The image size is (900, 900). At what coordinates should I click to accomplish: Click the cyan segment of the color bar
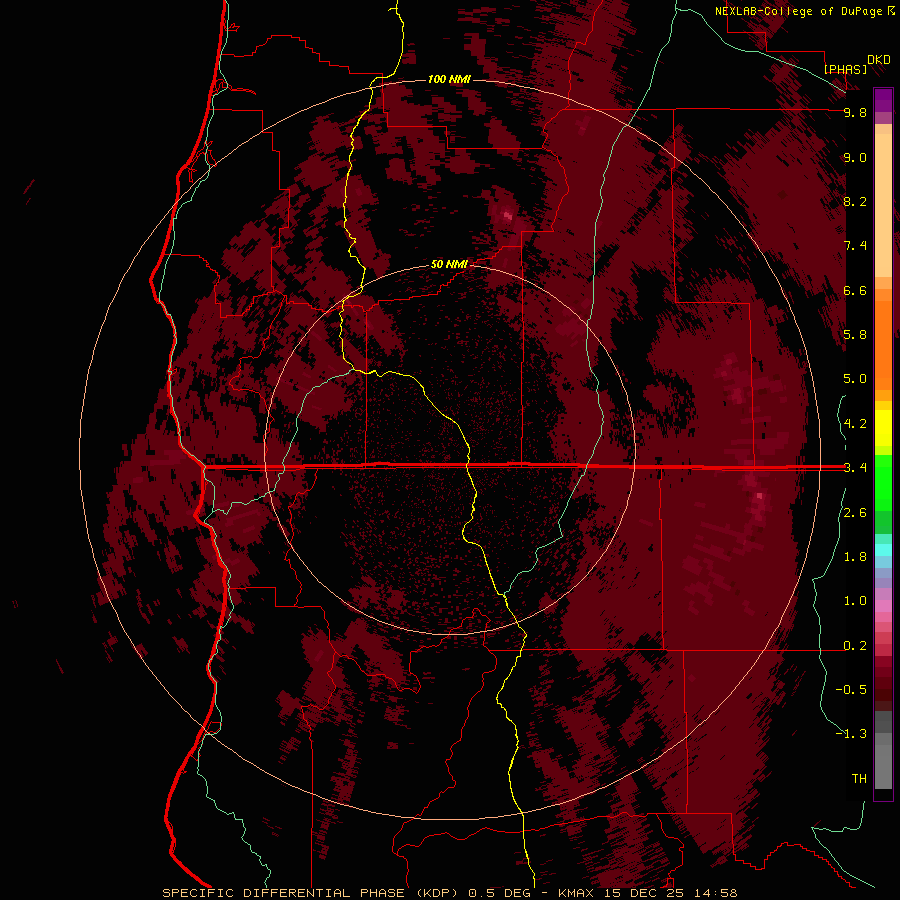(883, 550)
